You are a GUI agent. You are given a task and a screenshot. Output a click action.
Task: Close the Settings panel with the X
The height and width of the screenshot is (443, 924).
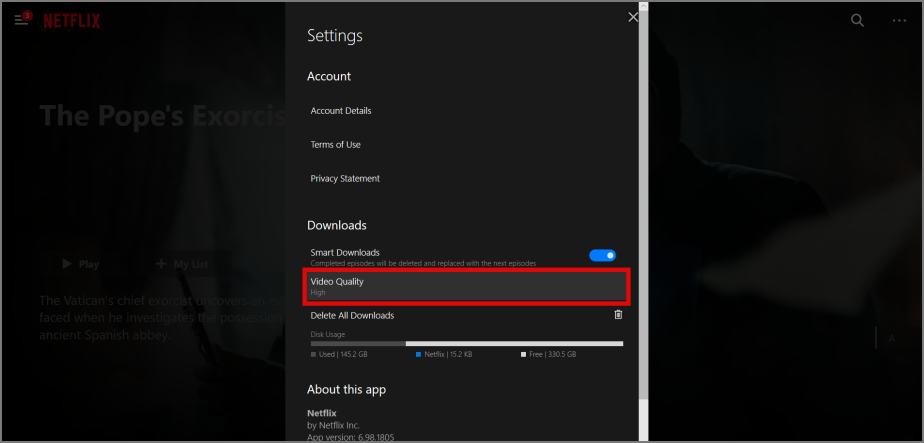[x=633, y=17]
